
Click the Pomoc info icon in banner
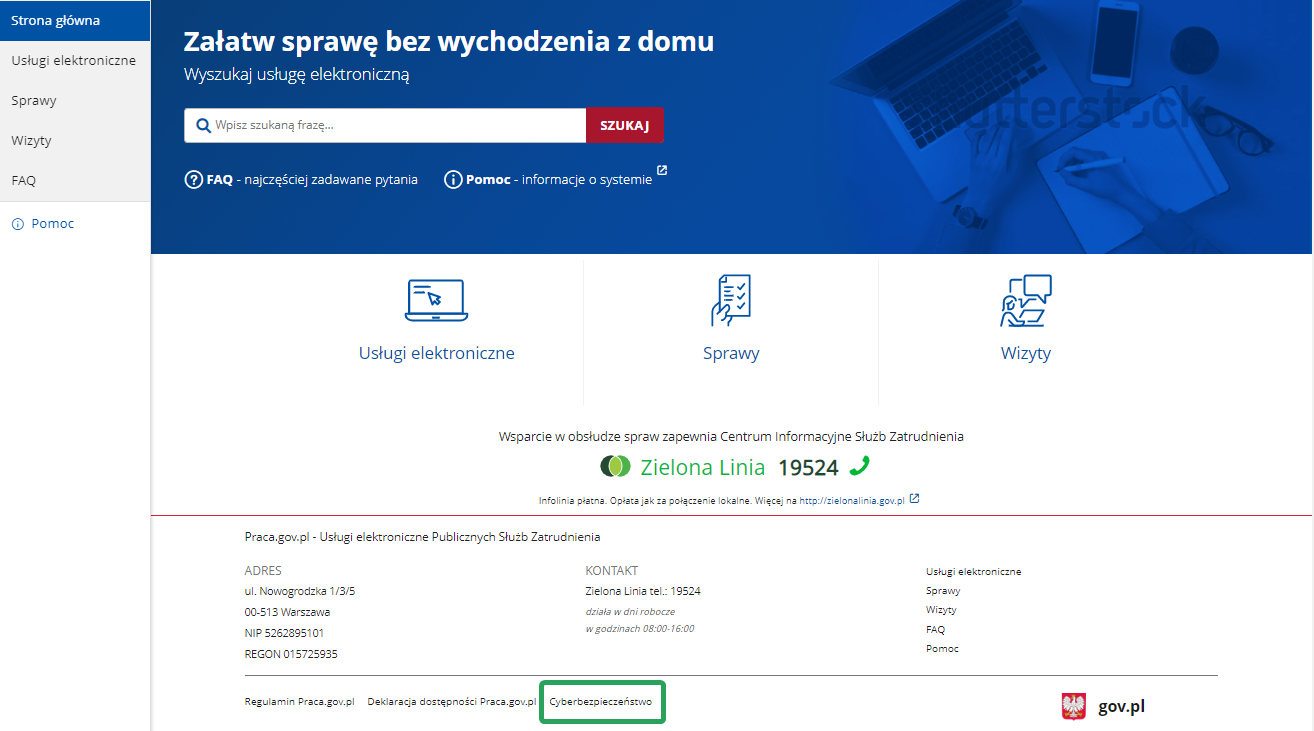453,180
